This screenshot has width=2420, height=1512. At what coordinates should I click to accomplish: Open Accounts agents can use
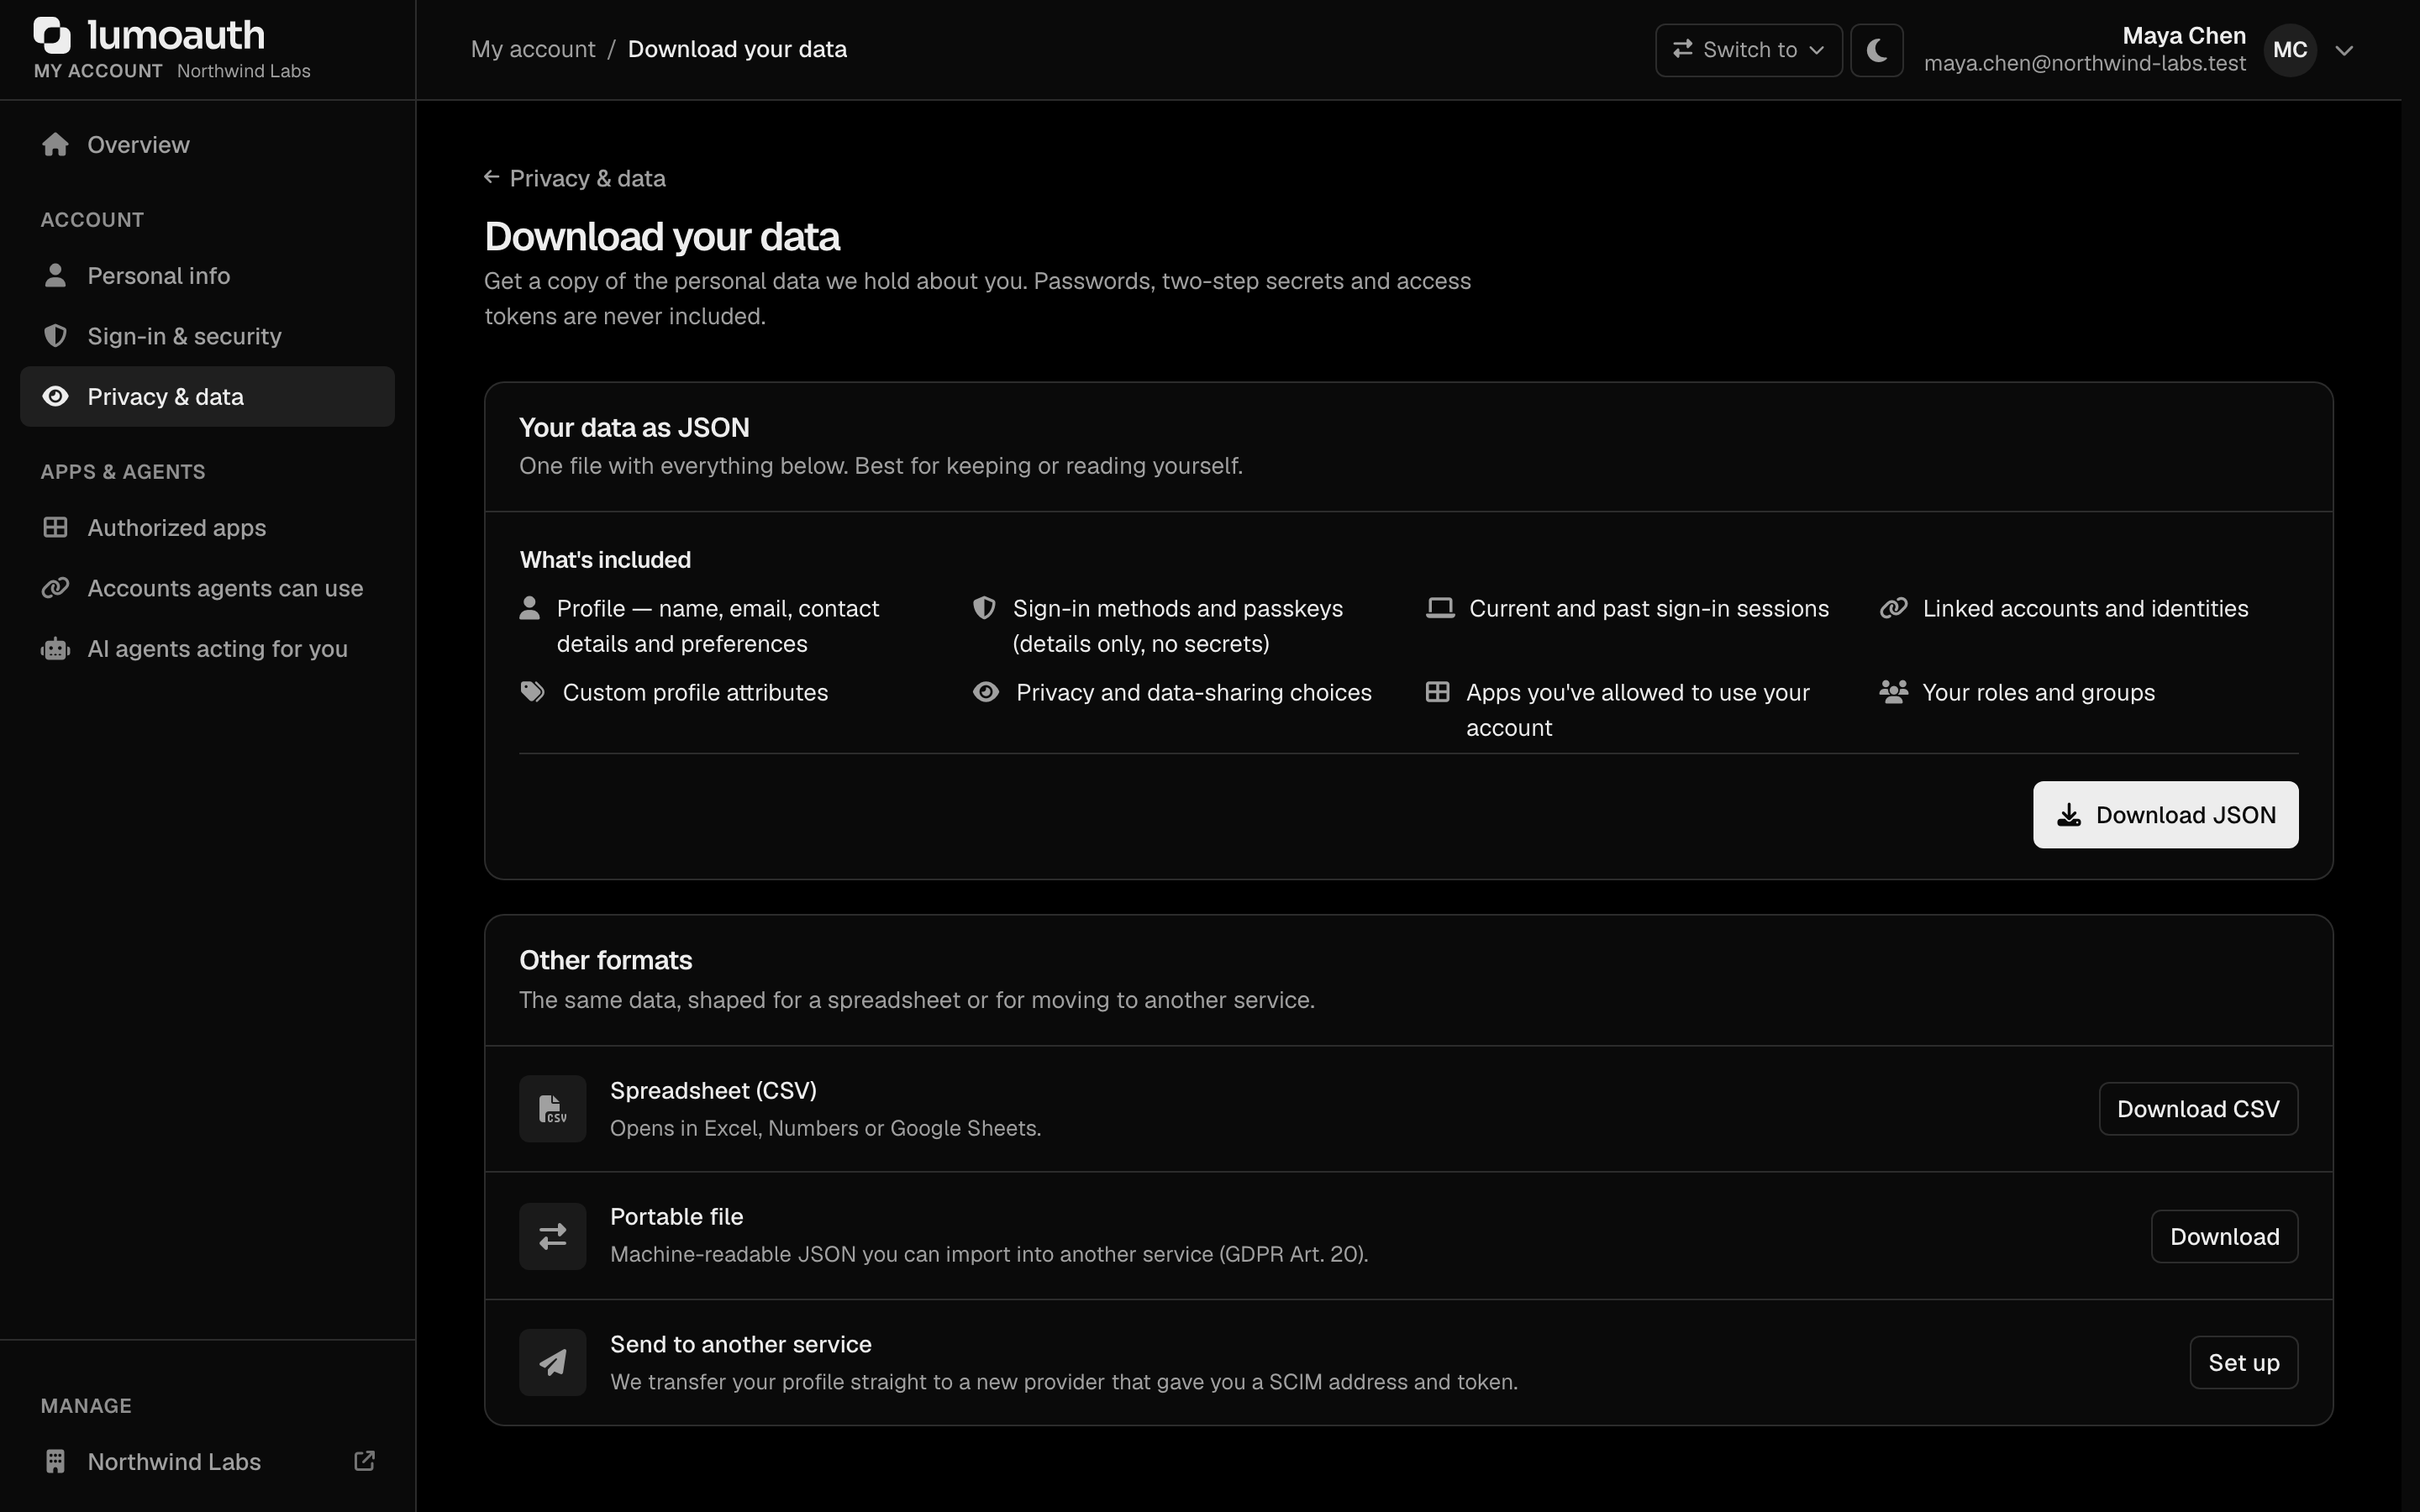point(207,588)
